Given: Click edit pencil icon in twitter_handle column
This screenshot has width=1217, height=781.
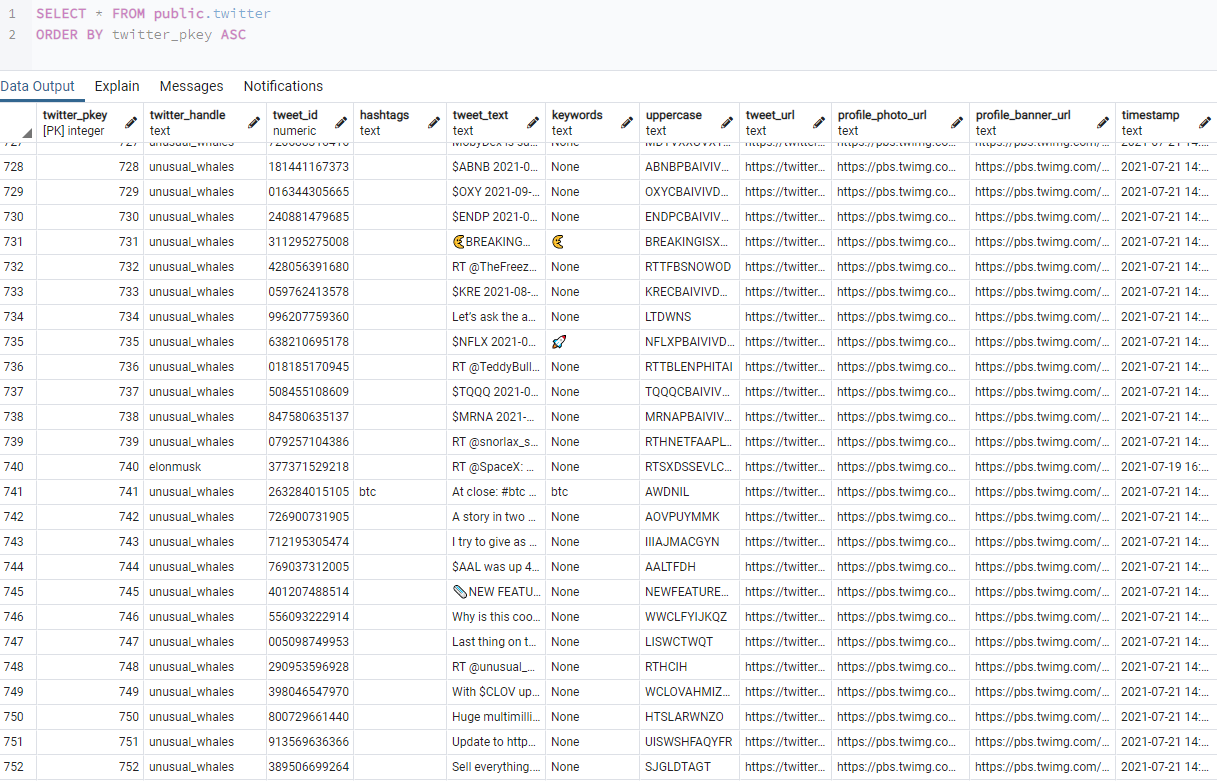Looking at the screenshot, I should pyautogui.click(x=254, y=123).
